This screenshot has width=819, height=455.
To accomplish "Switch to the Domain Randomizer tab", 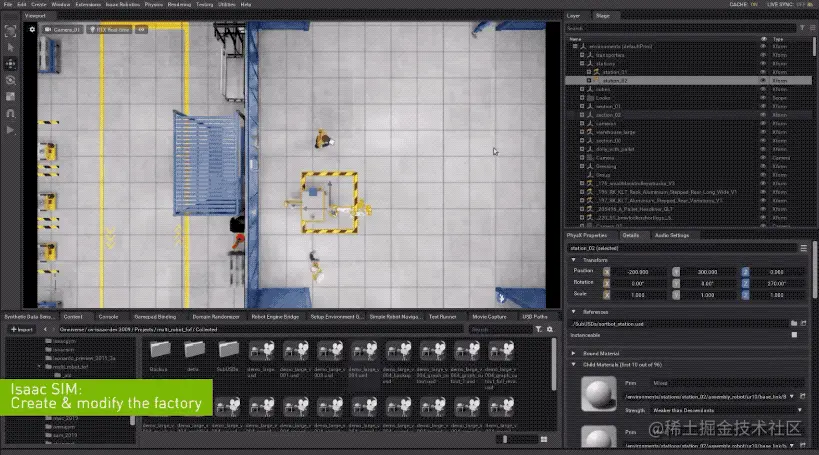I will coord(216,317).
